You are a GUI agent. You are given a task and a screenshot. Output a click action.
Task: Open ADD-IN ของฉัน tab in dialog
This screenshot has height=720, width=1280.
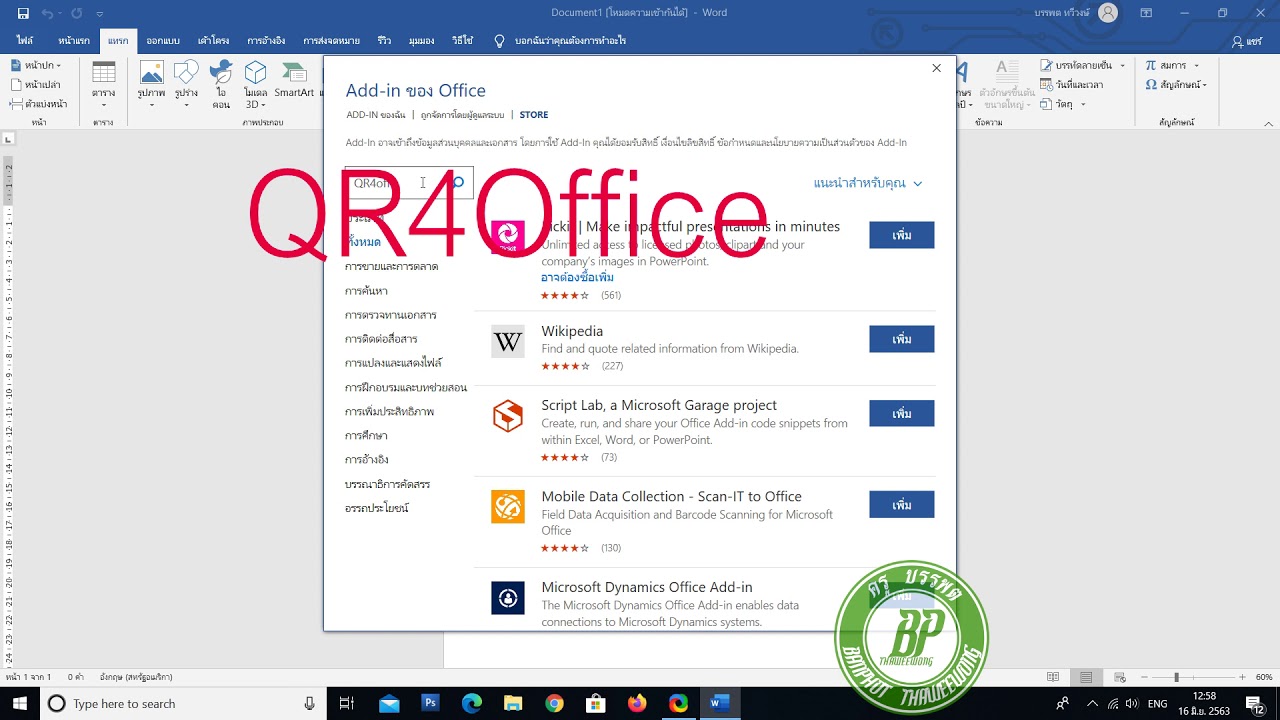coord(376,115)
